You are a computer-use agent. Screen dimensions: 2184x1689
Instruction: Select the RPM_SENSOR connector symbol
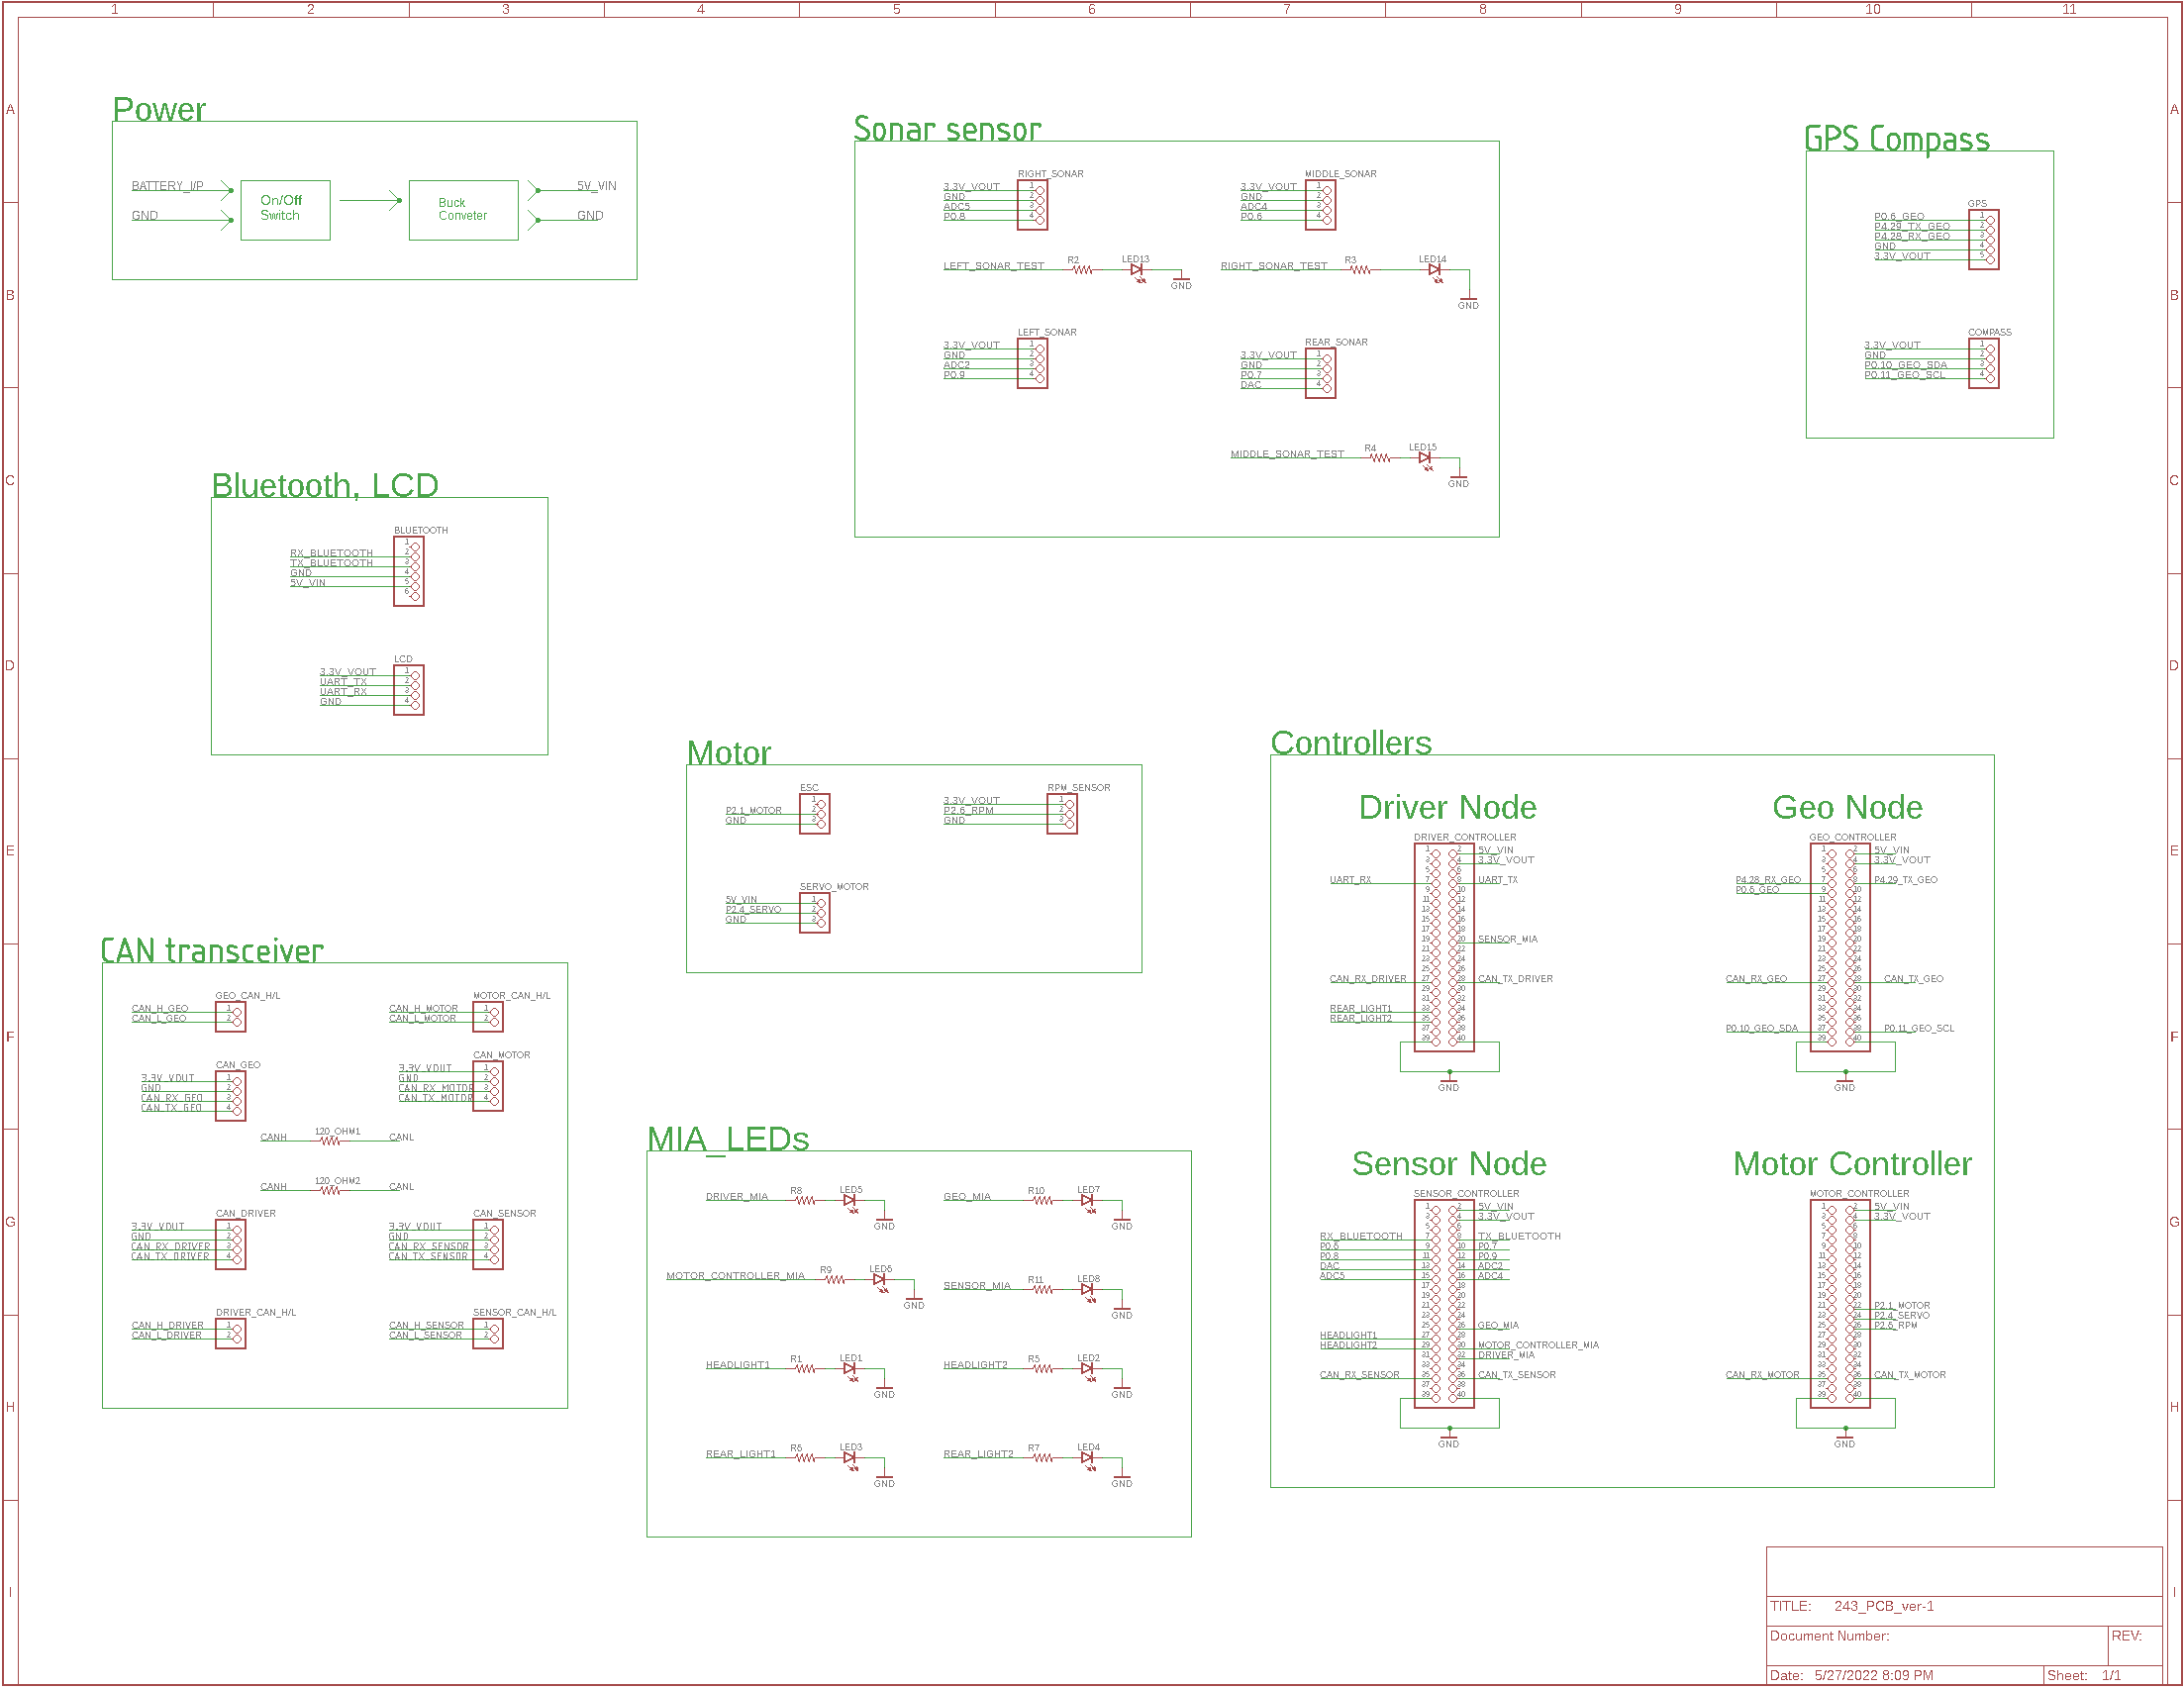[1062, 814]
